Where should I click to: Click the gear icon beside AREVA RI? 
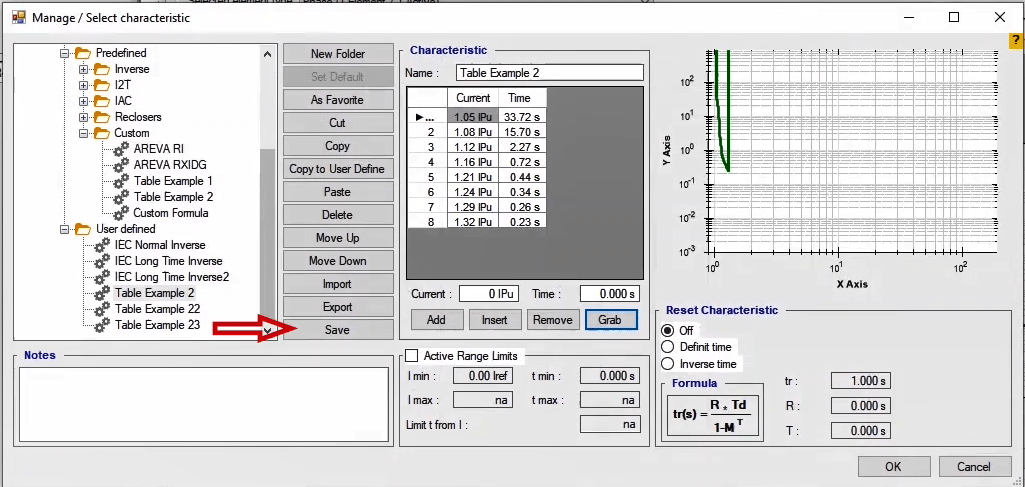[x=121, y=149]
